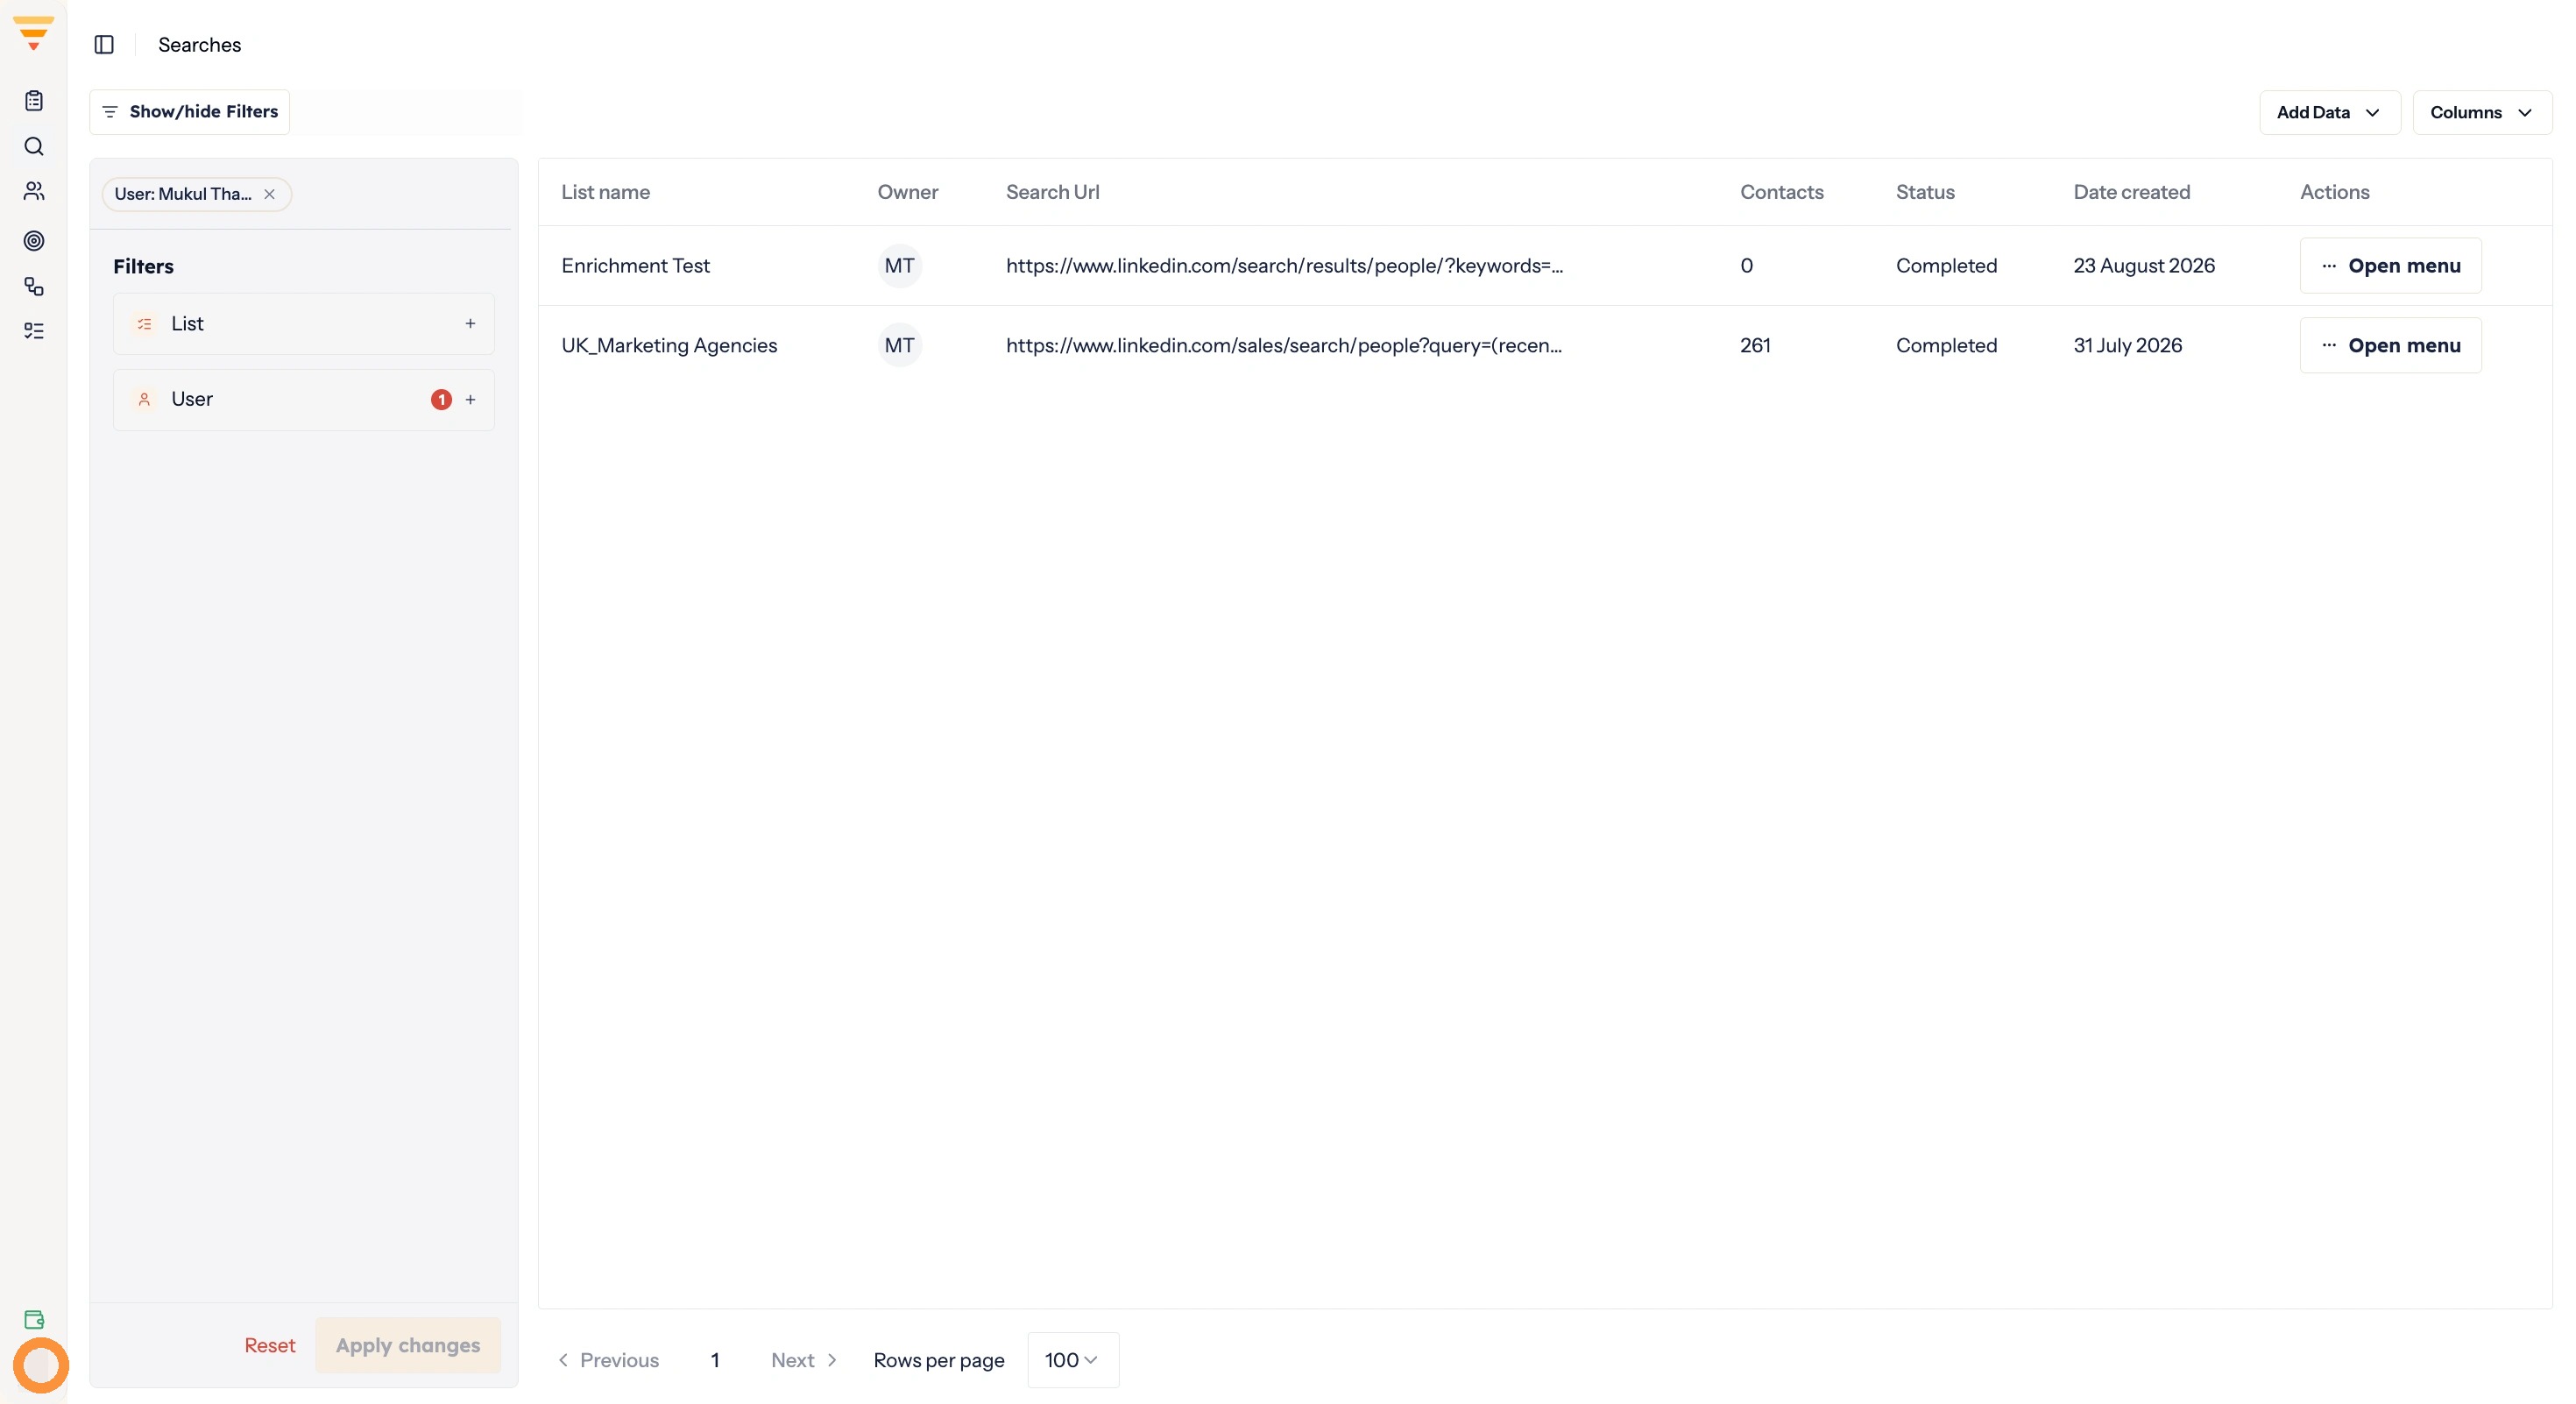Click the 261 contacts cell

click(x=1755, y=346)
